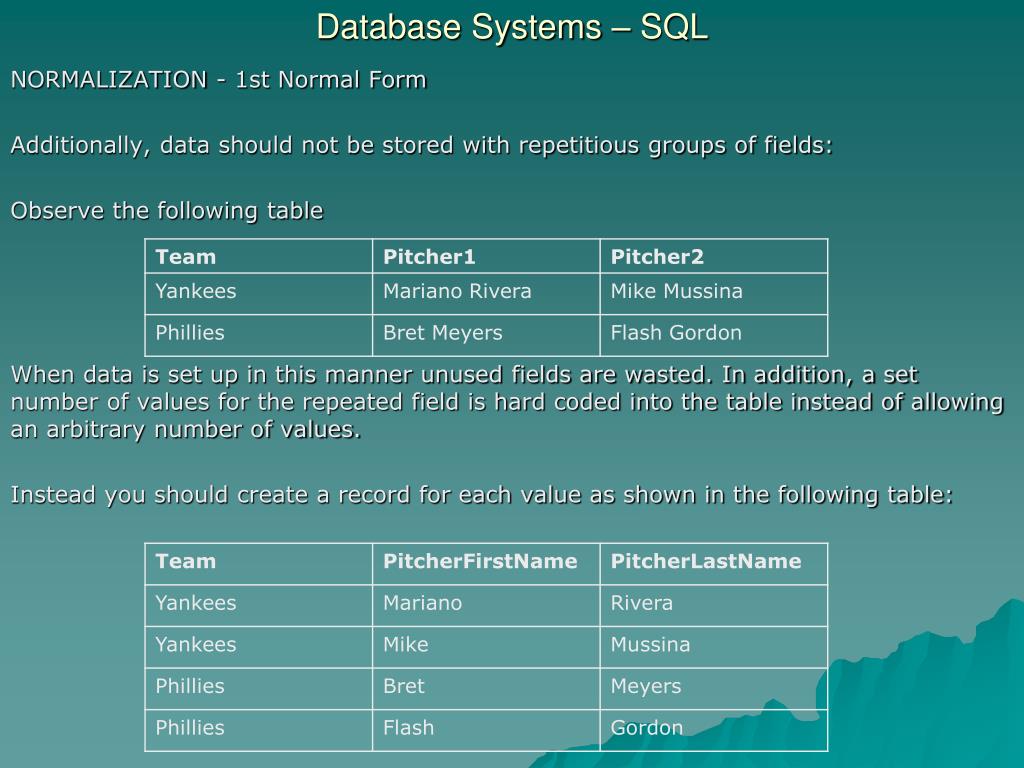Click the "Mussina" last name cell

[714, 647]
